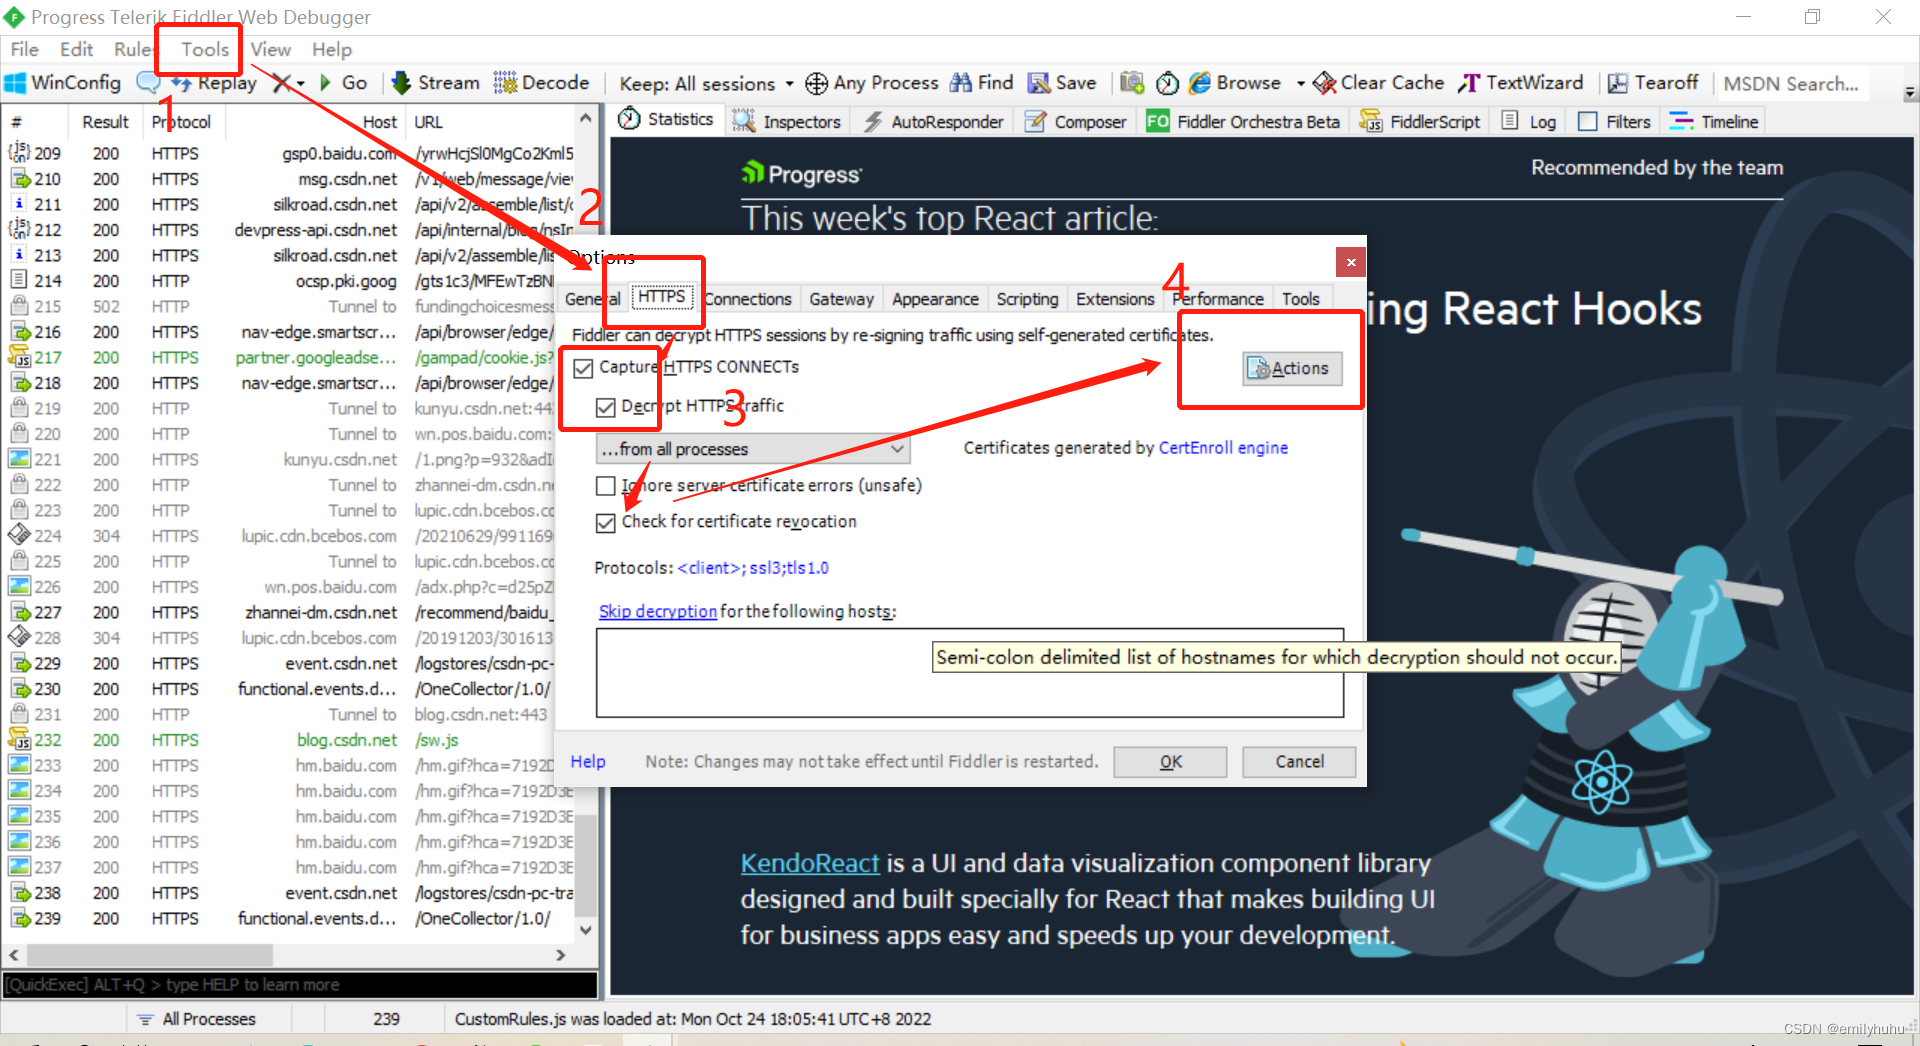Switch to Connections tab in Options
Image resolution: width=1920 pixels, height=1046 pixels.
click(x=747, y=299)
